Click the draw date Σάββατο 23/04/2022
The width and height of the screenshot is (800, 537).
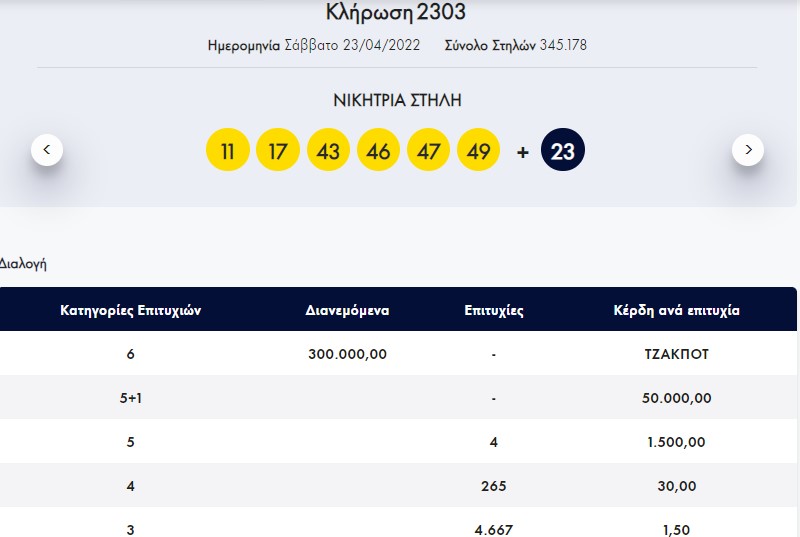click(366, 45)
